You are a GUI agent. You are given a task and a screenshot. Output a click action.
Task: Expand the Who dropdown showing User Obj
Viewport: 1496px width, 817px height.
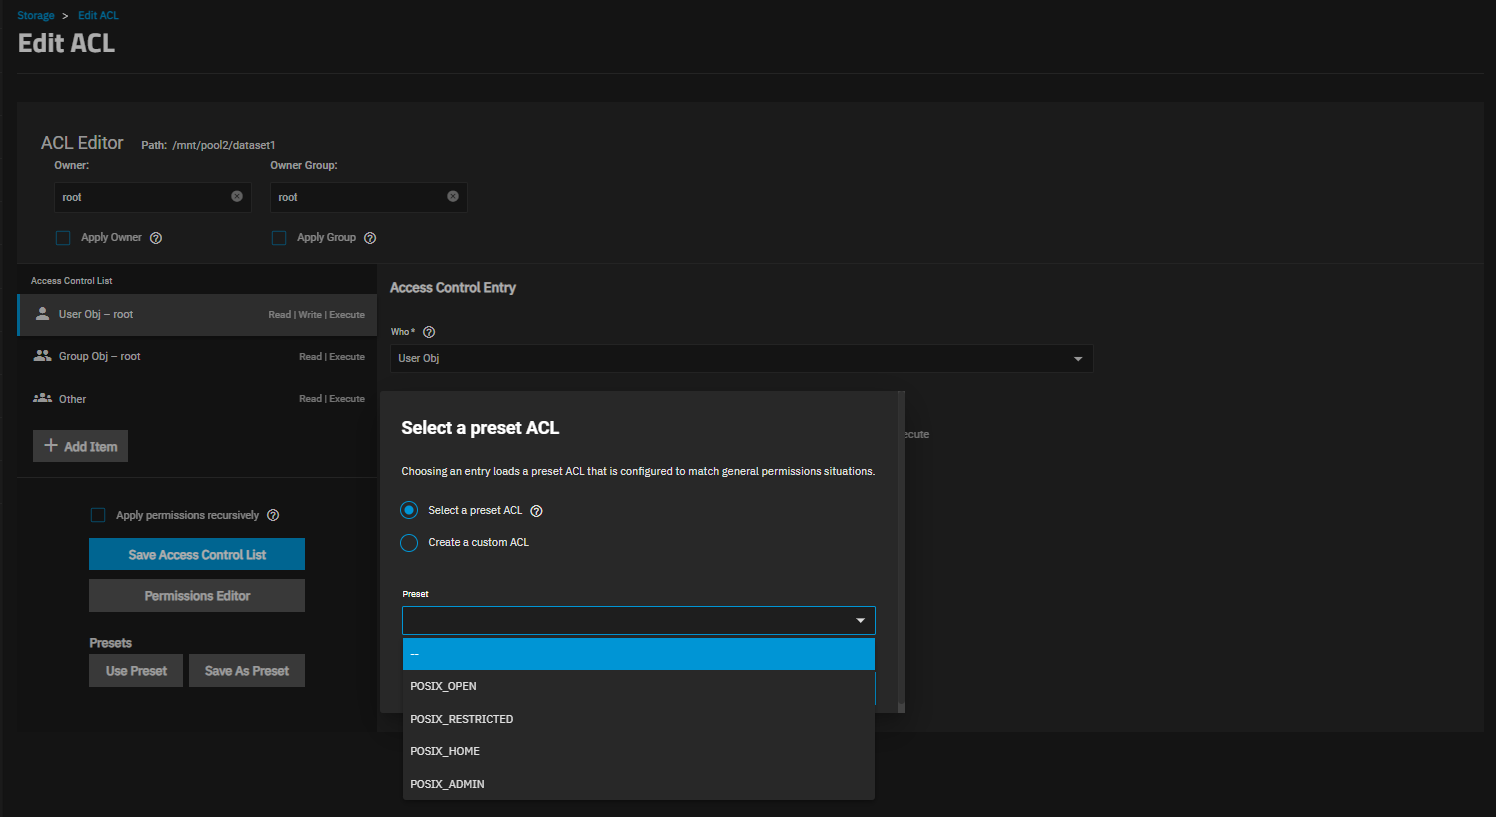(741, 358)
